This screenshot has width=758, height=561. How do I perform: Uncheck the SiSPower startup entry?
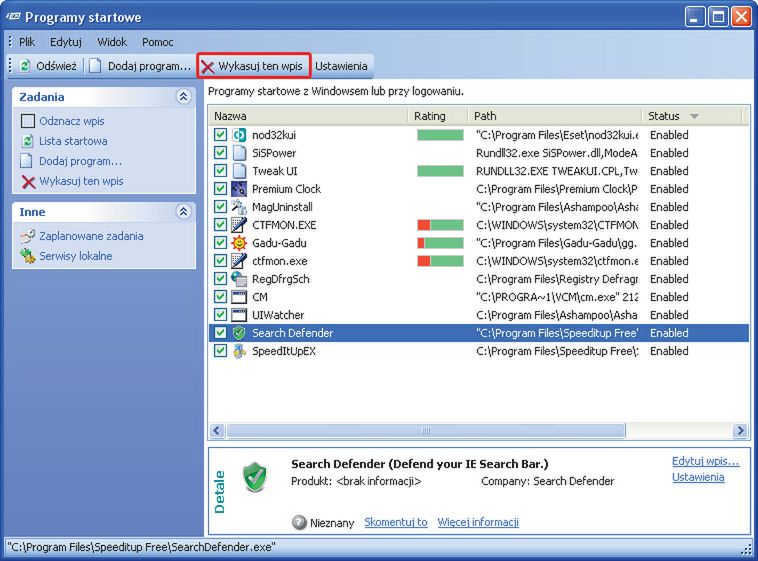tap(220, 152)
